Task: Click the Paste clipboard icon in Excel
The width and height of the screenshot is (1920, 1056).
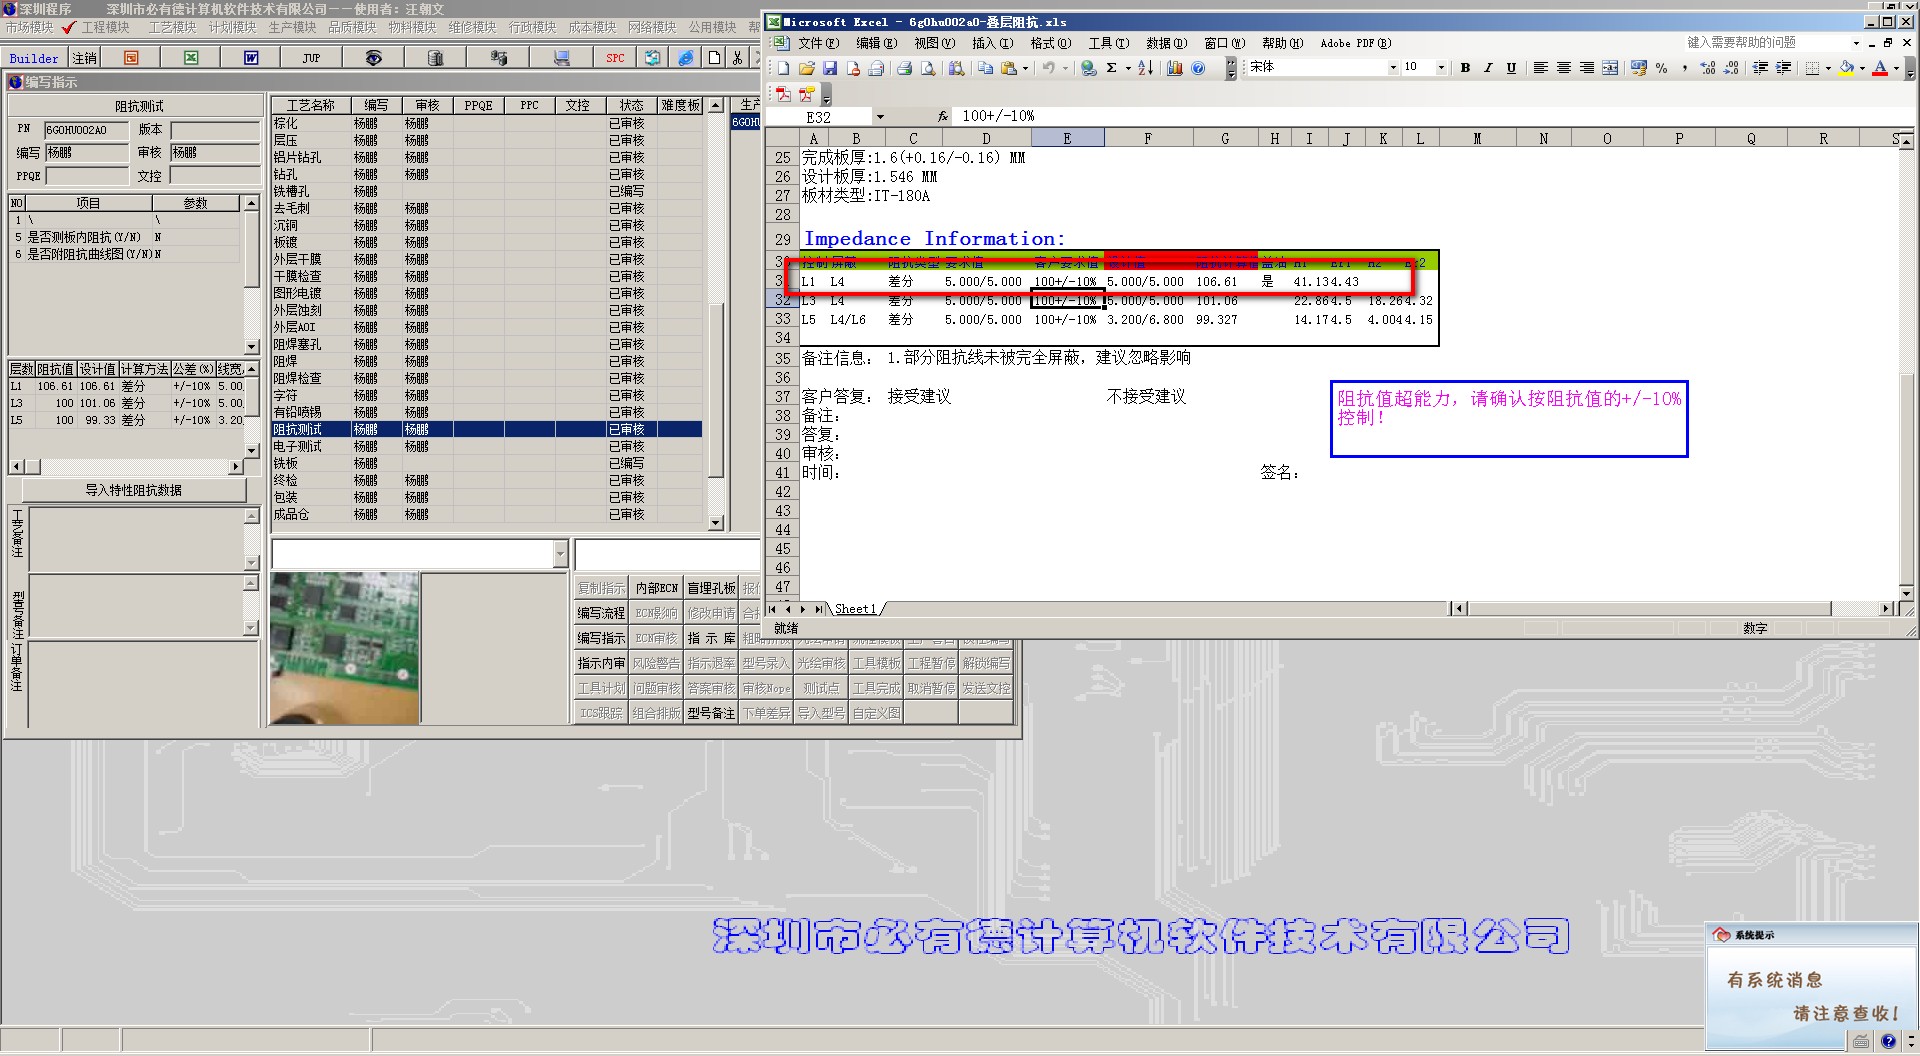Action: pyautogui.click(x=1009, y=68)
